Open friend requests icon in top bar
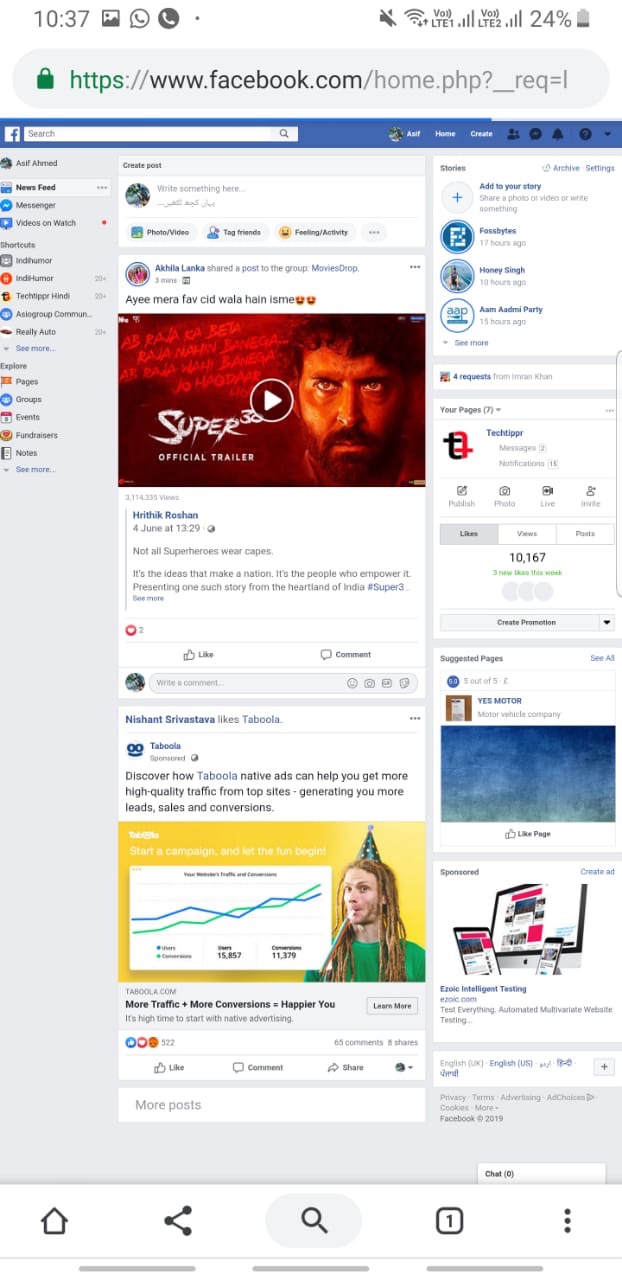The height and width of the screenshot is (1280, 622). 514,133
